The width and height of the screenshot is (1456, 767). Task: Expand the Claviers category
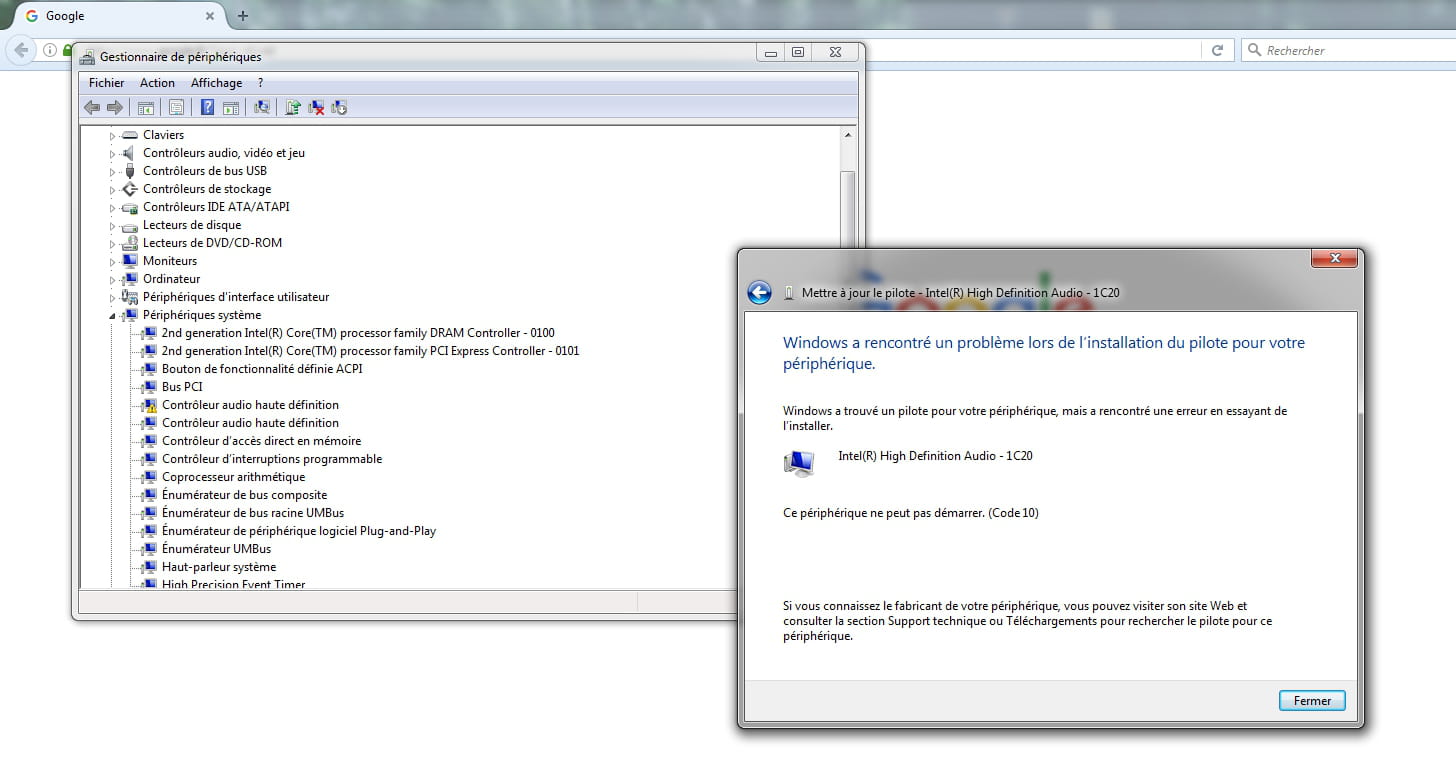pos(113,135)
